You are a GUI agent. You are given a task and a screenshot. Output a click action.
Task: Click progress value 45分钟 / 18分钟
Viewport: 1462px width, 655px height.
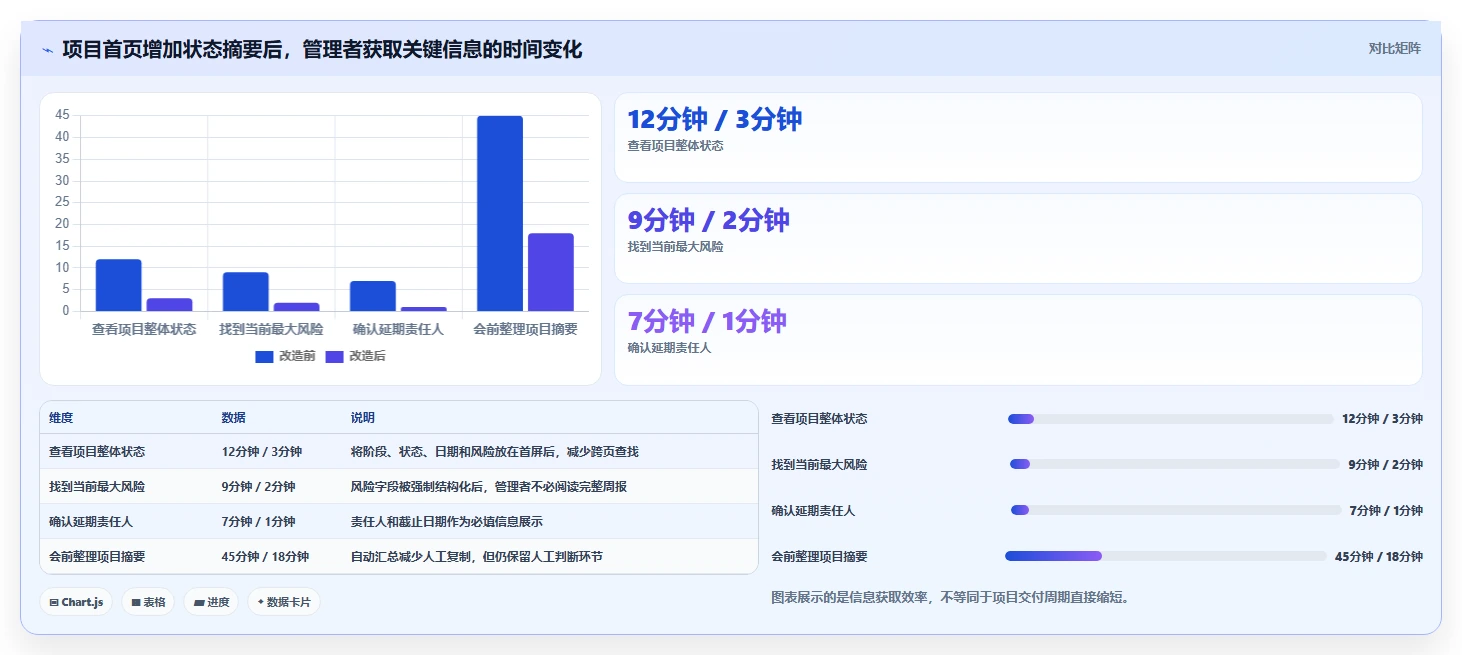point(1379,557)
